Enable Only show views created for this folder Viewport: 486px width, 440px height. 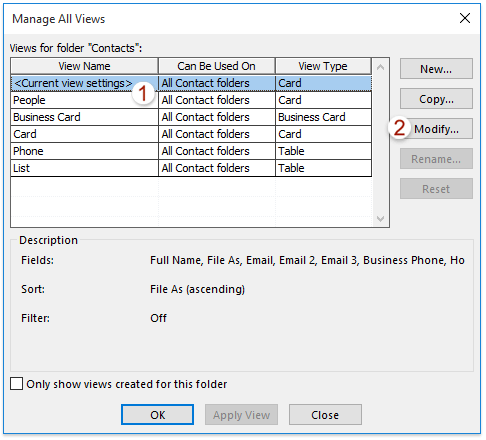[x=16, y=384]
